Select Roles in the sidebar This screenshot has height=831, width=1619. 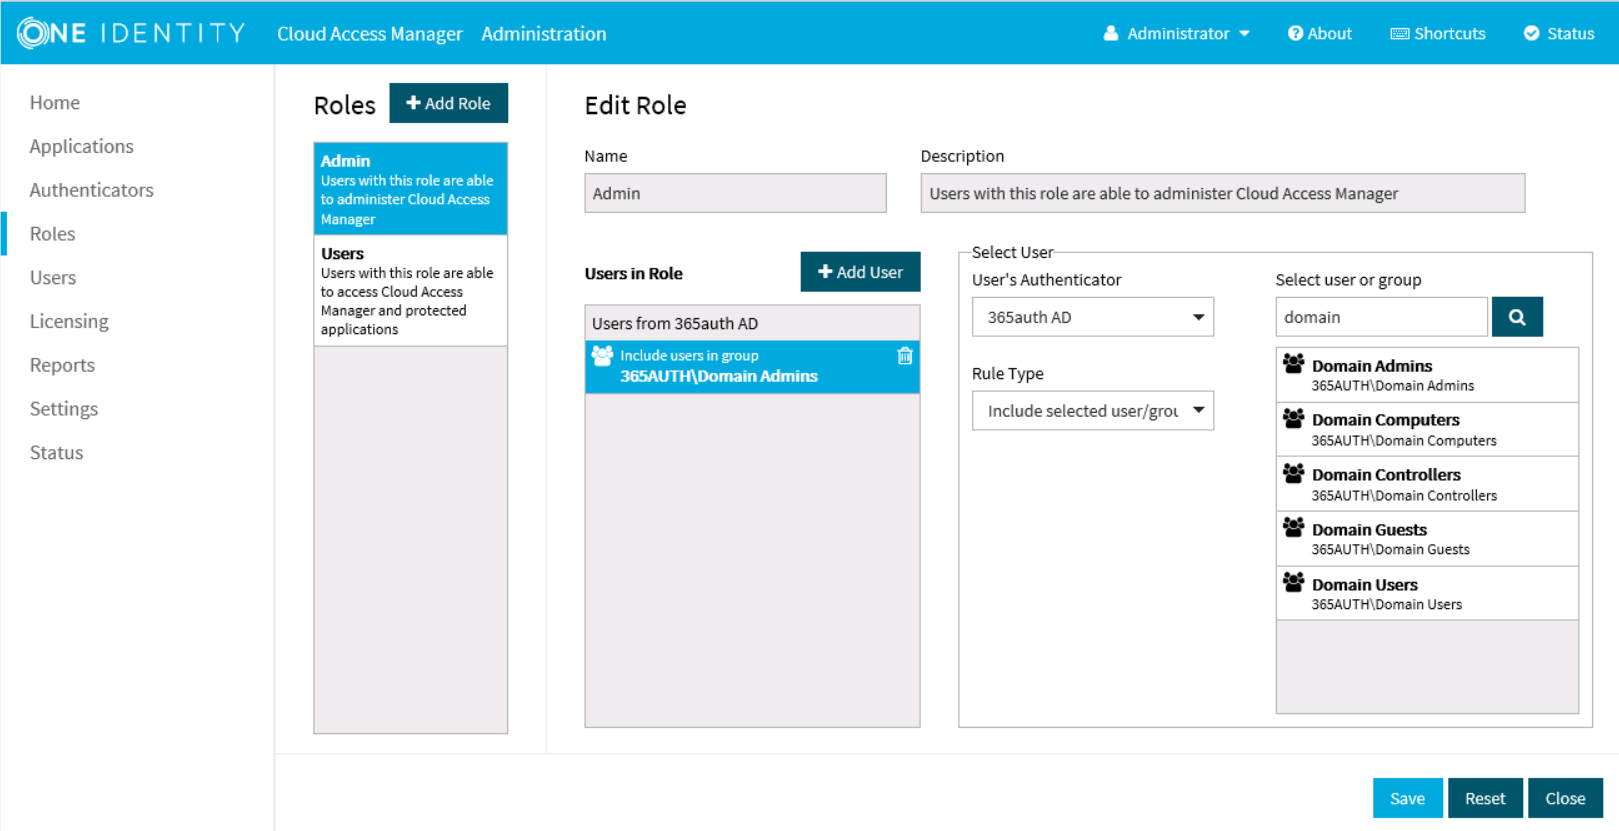(x=52, y=234)
